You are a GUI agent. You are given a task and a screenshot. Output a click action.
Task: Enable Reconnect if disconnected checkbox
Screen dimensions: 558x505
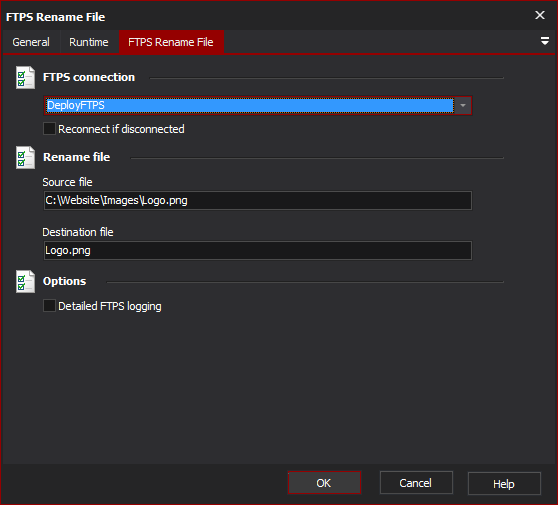pyautogui.click(x=49, y=128)
